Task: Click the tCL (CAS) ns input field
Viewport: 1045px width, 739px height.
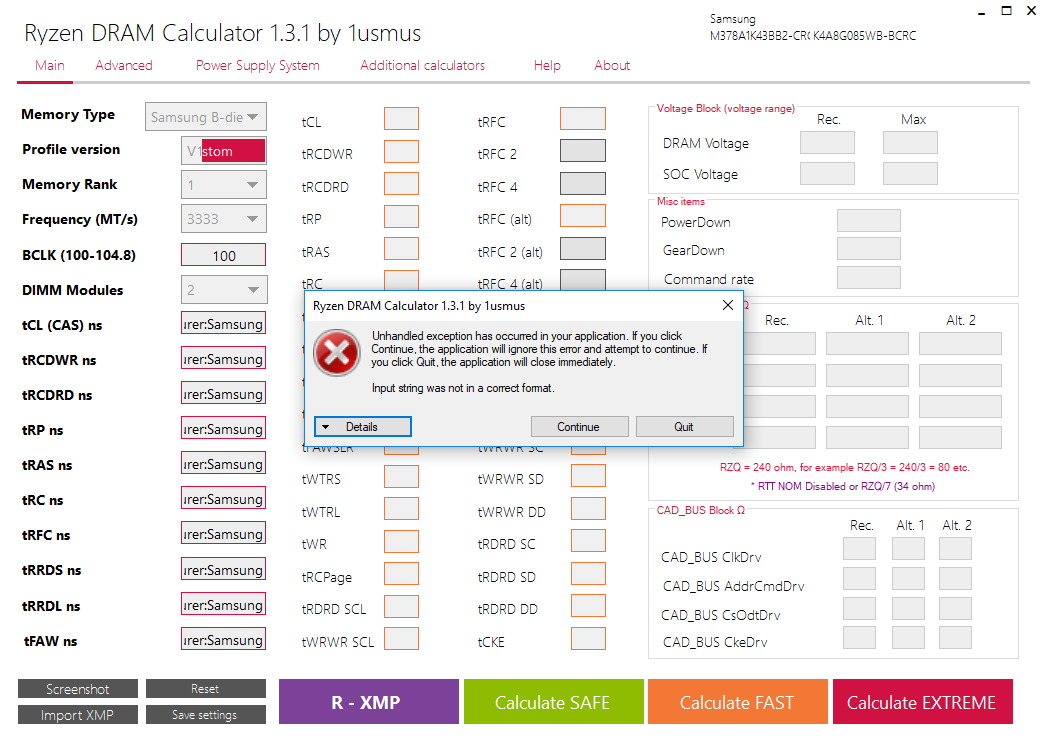Action: pyautogui.click(x=223, y=324)
